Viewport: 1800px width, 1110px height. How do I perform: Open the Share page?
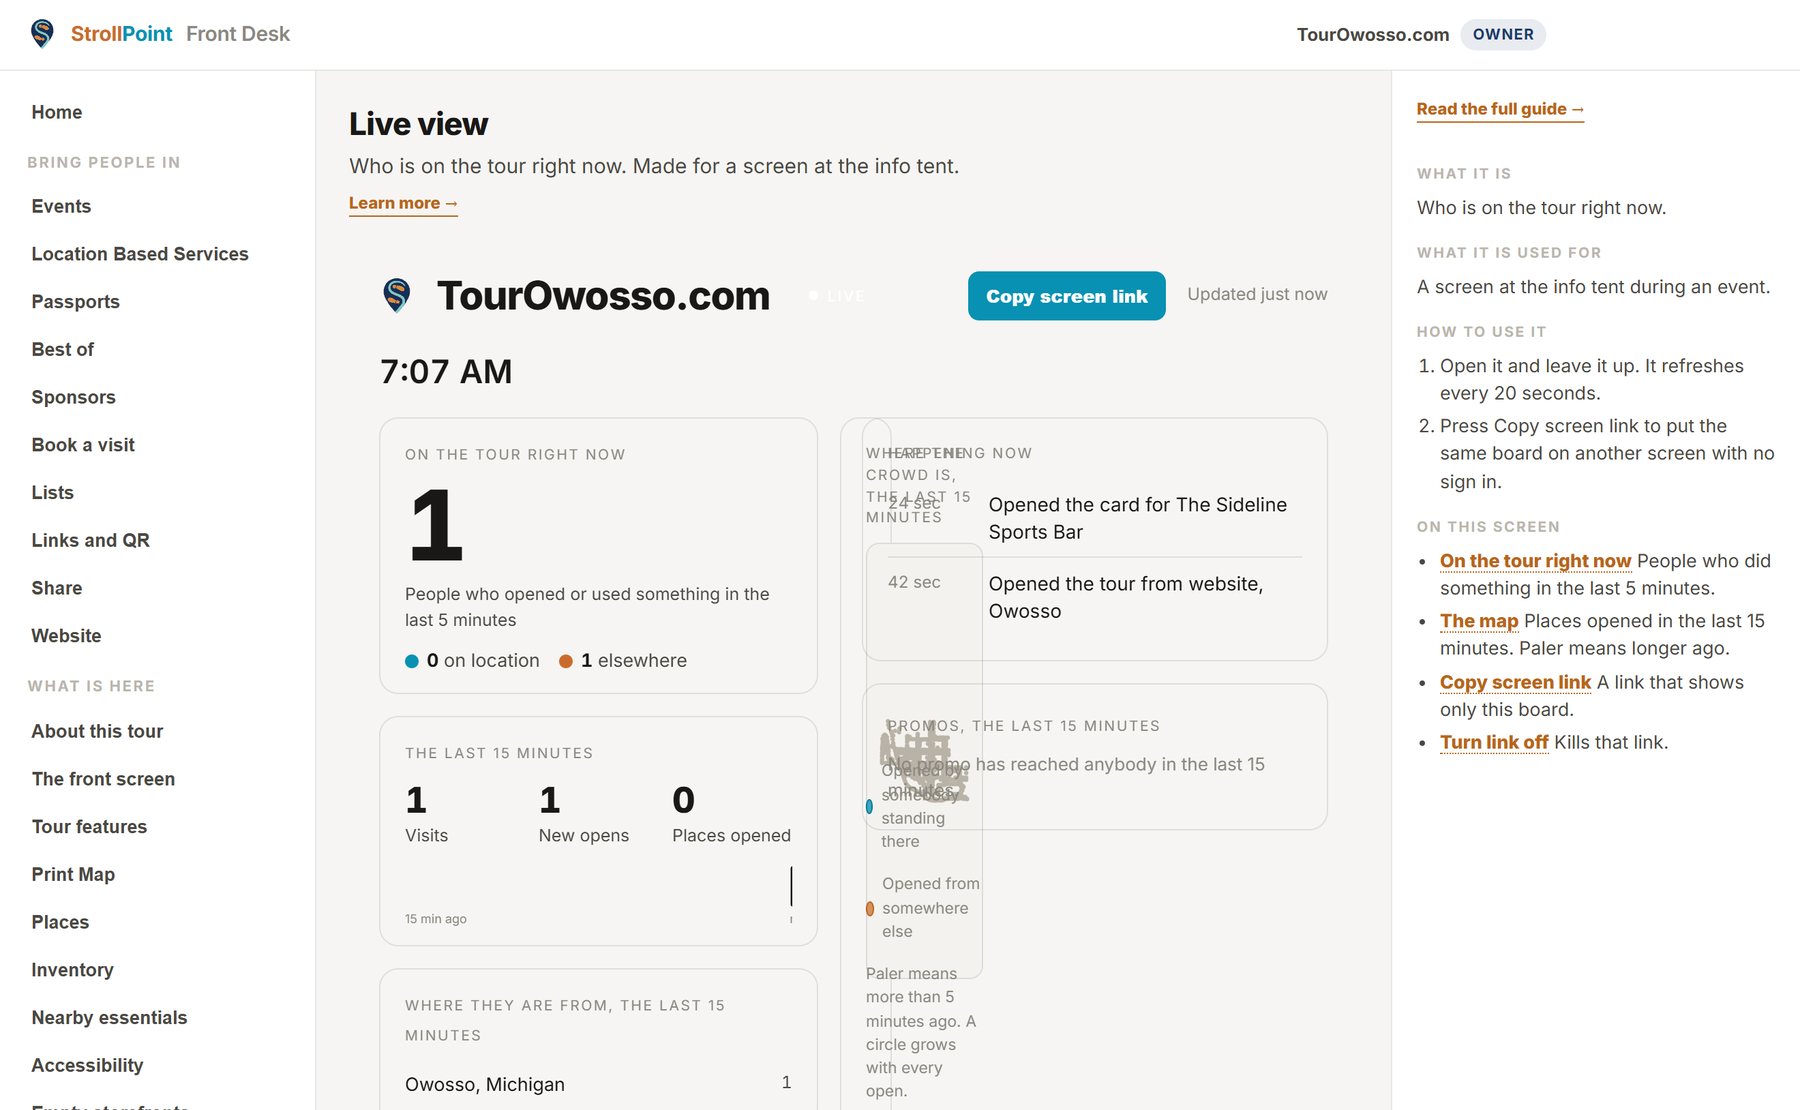tap(57, 588)
